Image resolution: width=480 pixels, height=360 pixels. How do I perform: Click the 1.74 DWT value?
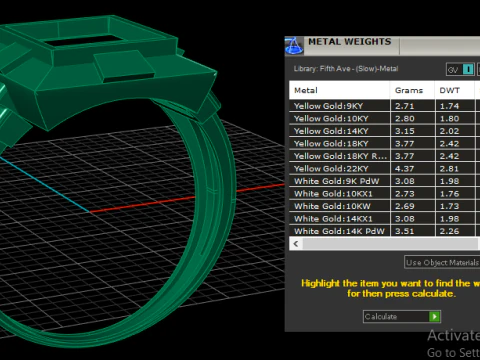(x=449, y=106)
